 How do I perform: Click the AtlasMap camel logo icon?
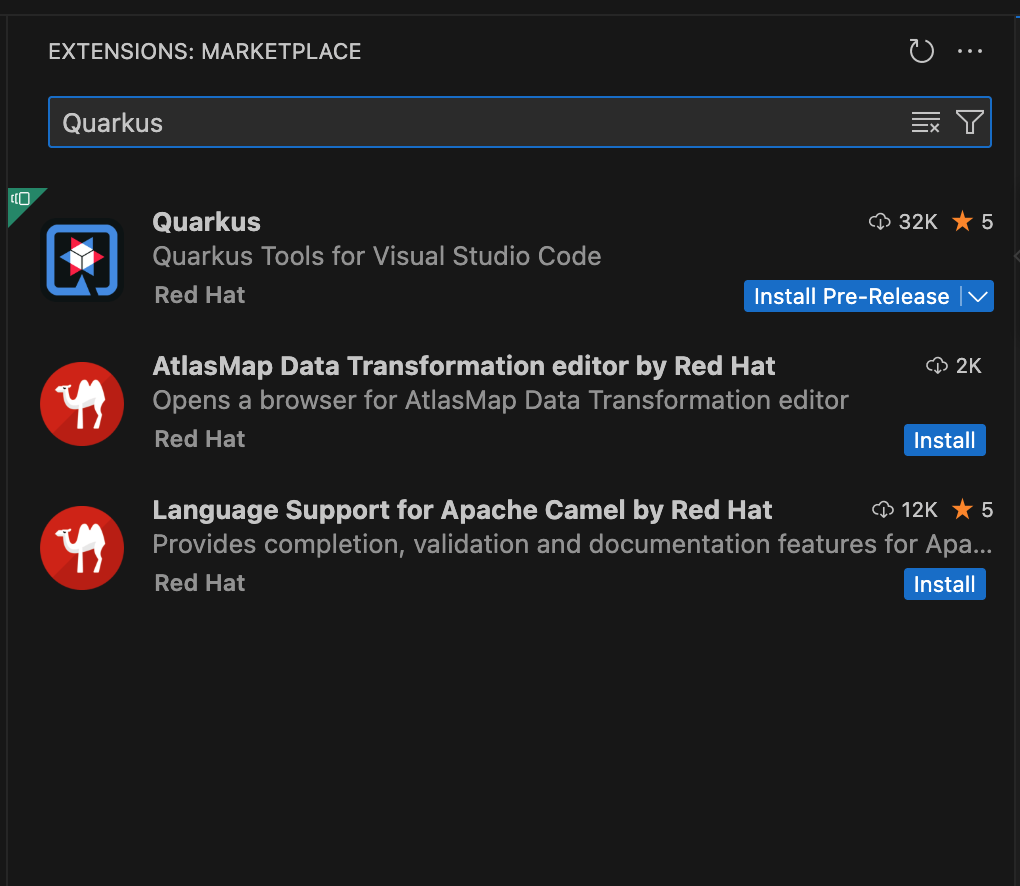[x=82, y=404]
